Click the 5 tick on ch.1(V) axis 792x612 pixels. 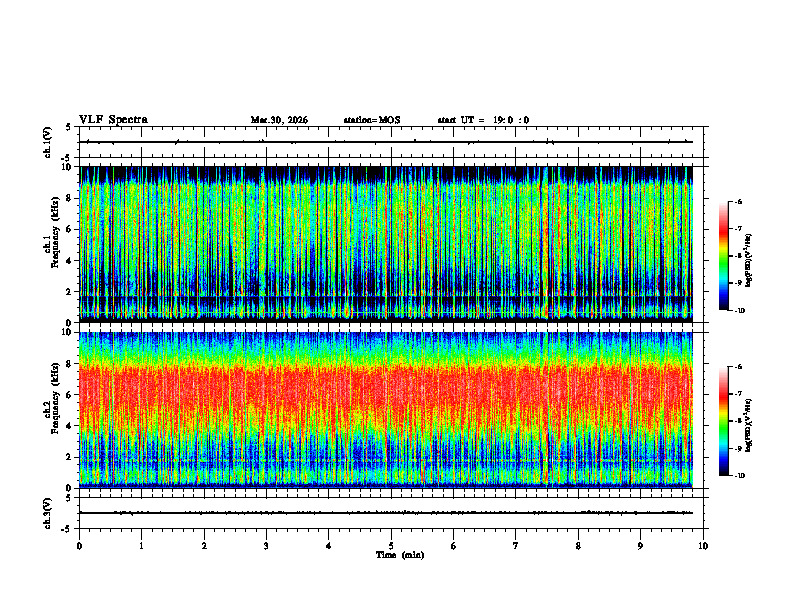(x=69, y=127)
